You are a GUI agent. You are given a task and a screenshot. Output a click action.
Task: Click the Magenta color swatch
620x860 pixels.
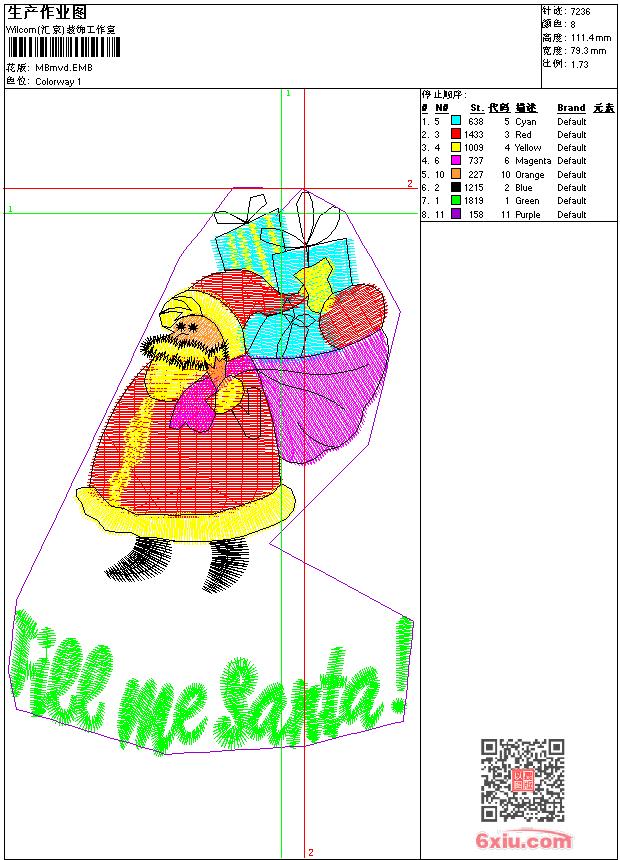pos(455,160)
